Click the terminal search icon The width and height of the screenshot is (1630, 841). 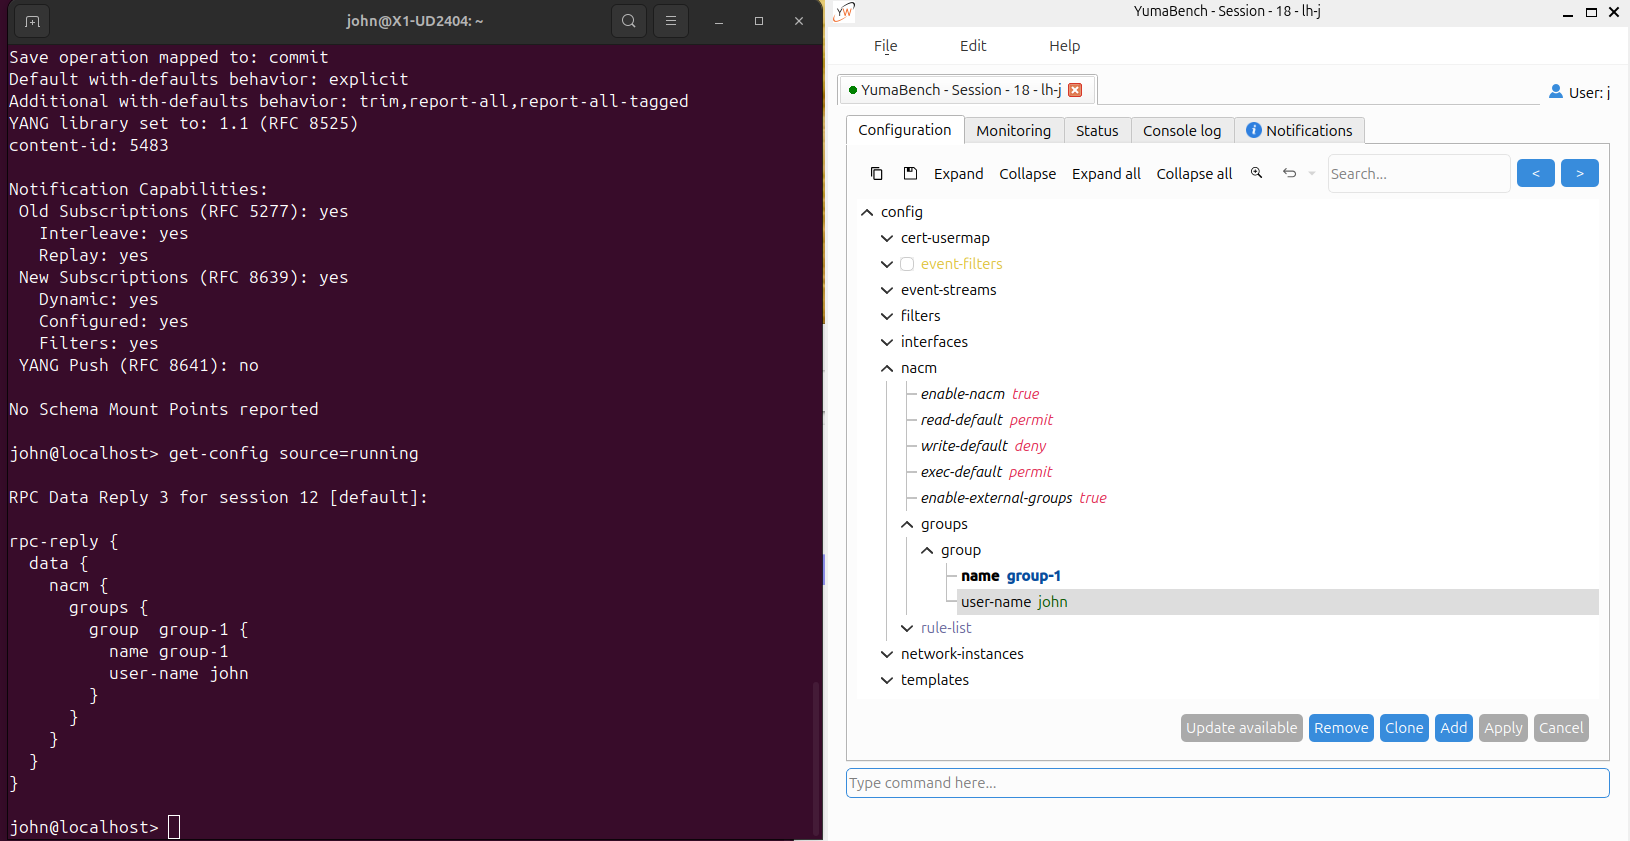pyautogui.click(x=629, y=21)
